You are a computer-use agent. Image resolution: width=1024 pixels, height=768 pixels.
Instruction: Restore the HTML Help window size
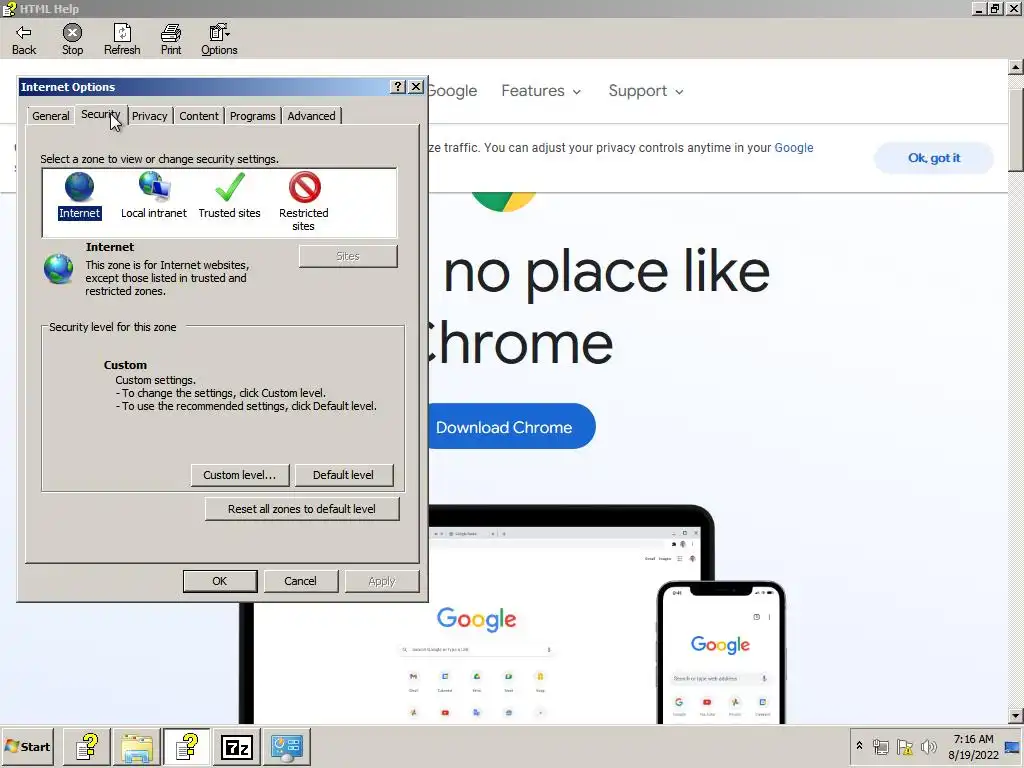(995, 8)
